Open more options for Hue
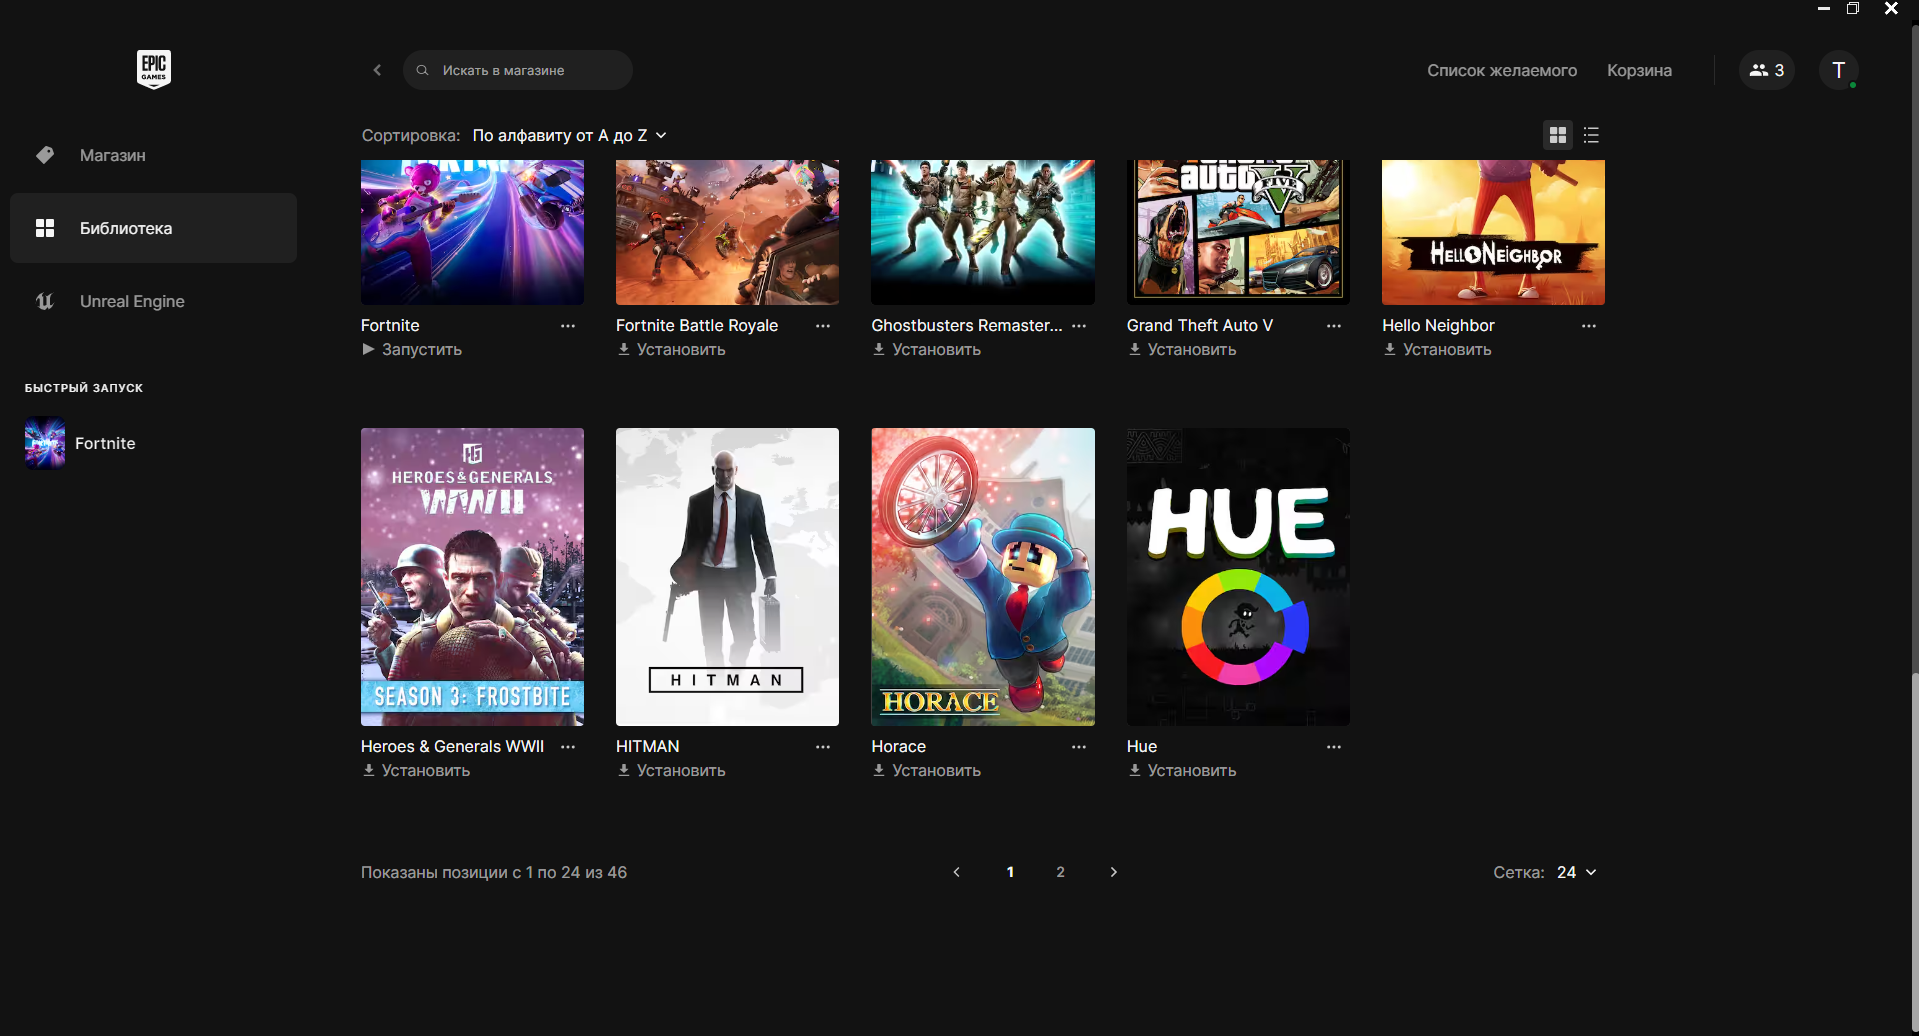 pos(1334,747)
